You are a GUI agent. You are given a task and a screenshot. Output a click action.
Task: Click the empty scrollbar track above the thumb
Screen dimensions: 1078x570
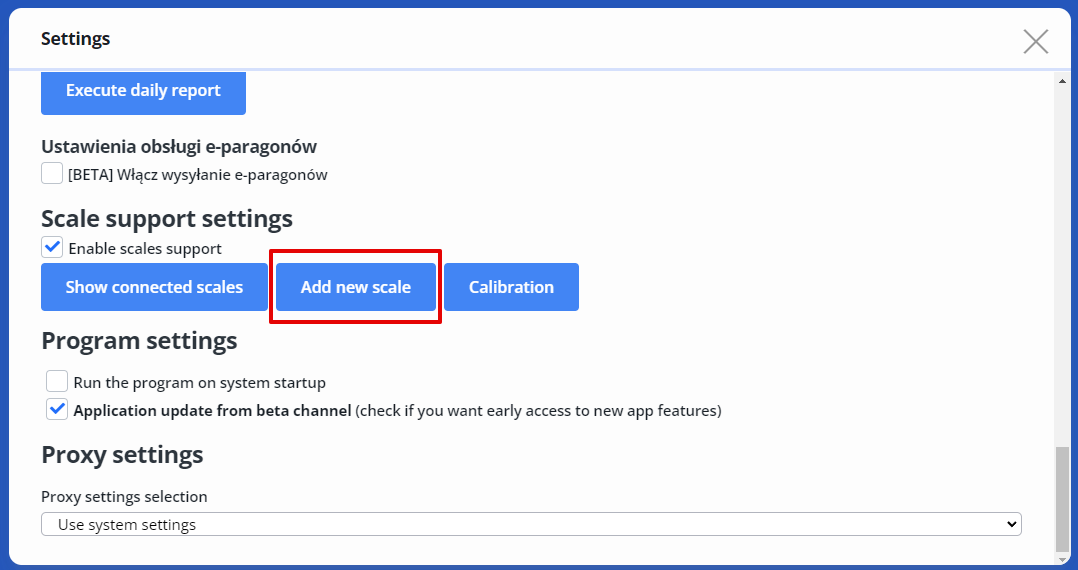pos(1062,270)
